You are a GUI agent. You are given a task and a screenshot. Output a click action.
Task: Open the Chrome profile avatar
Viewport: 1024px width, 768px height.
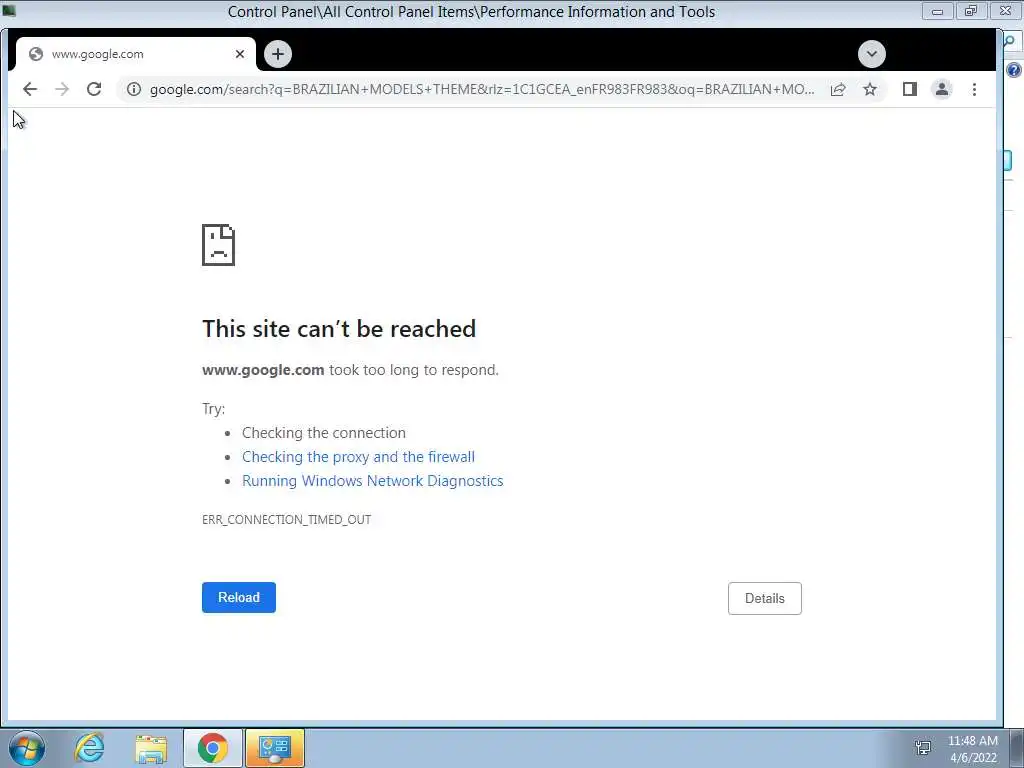(x=942, y=89)
